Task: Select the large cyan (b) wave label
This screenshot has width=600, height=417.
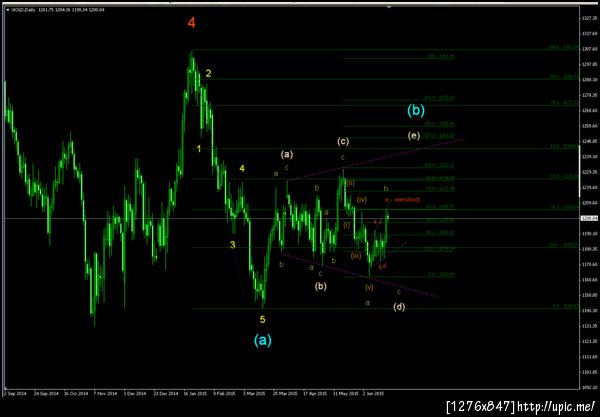Action: (x=416, y=111)
